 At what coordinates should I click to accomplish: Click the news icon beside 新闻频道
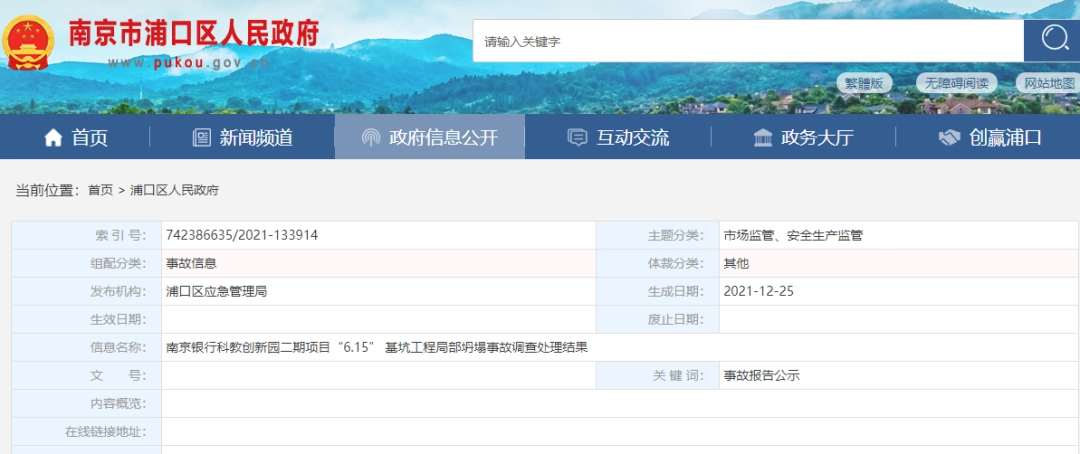pyautogui.click(x=201, y=138)
